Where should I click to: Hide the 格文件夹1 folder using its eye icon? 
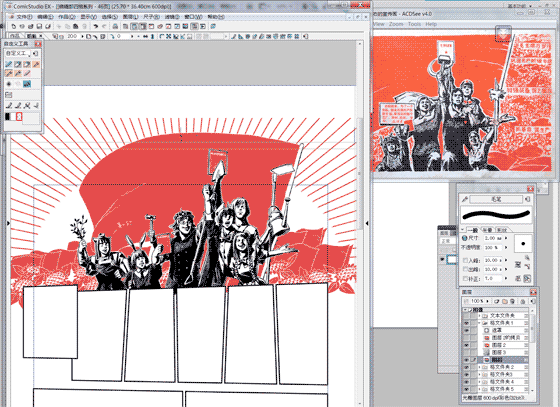point(466,323)
